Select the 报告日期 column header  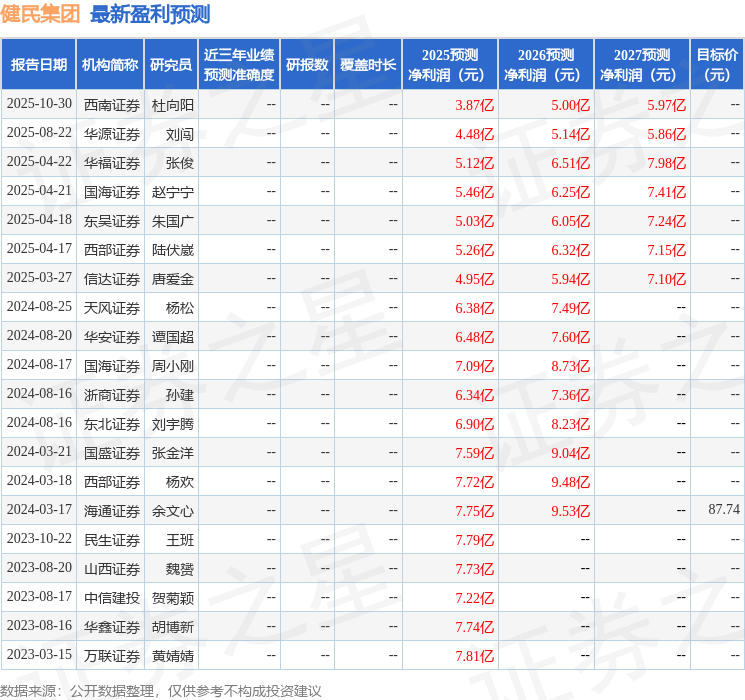pyautogui.click(x=39, y=65)
